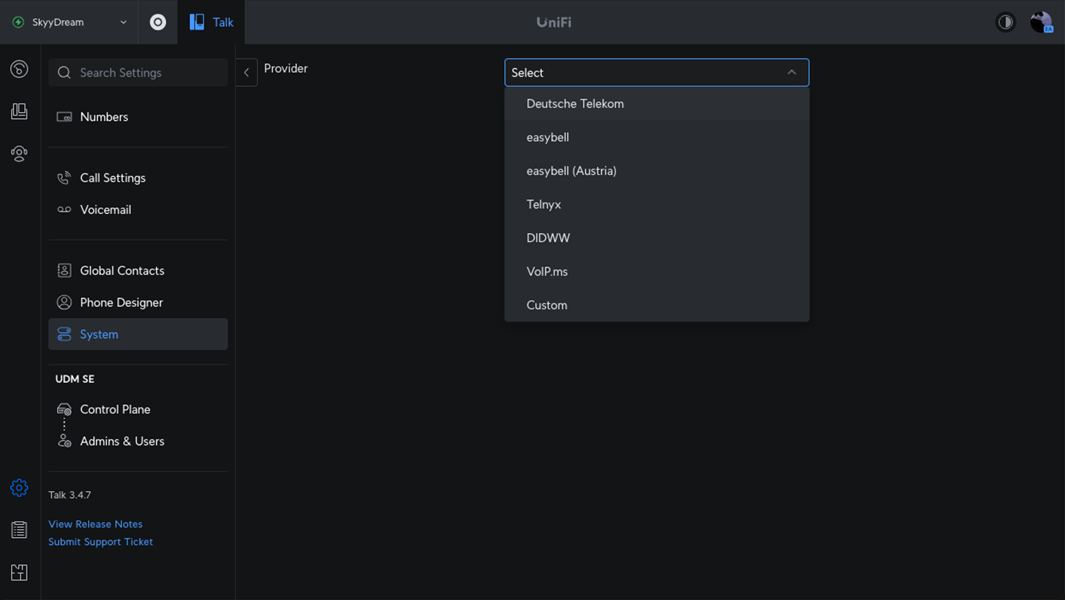1065x600 pixels.
Task: Click the UniFi OS round icon in top bar
Action: (x=158, y=22)
